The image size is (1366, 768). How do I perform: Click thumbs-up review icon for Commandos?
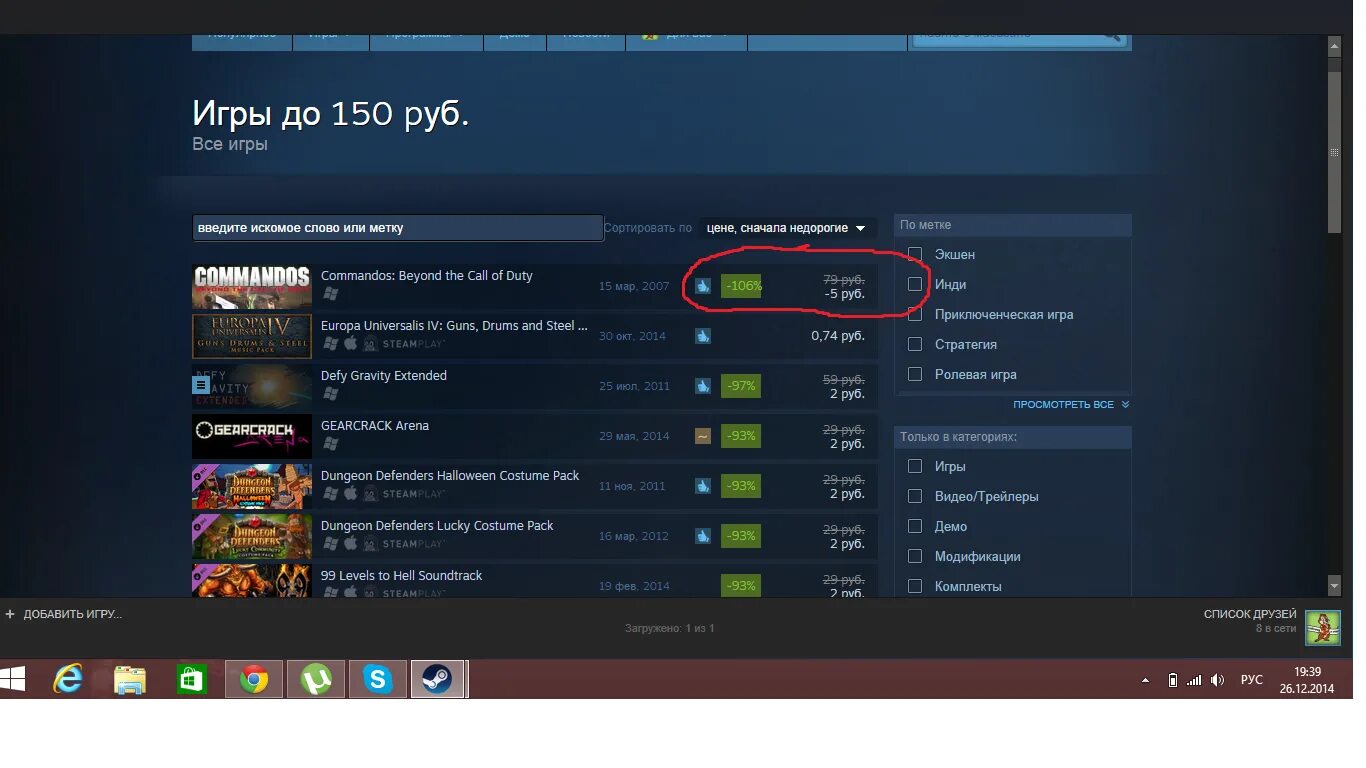[x=703, y=286]
